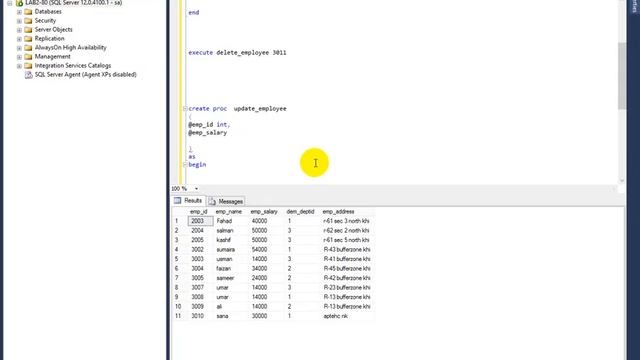
Task: Click row header 1 in results grid
Action: [x=179, y=221]
